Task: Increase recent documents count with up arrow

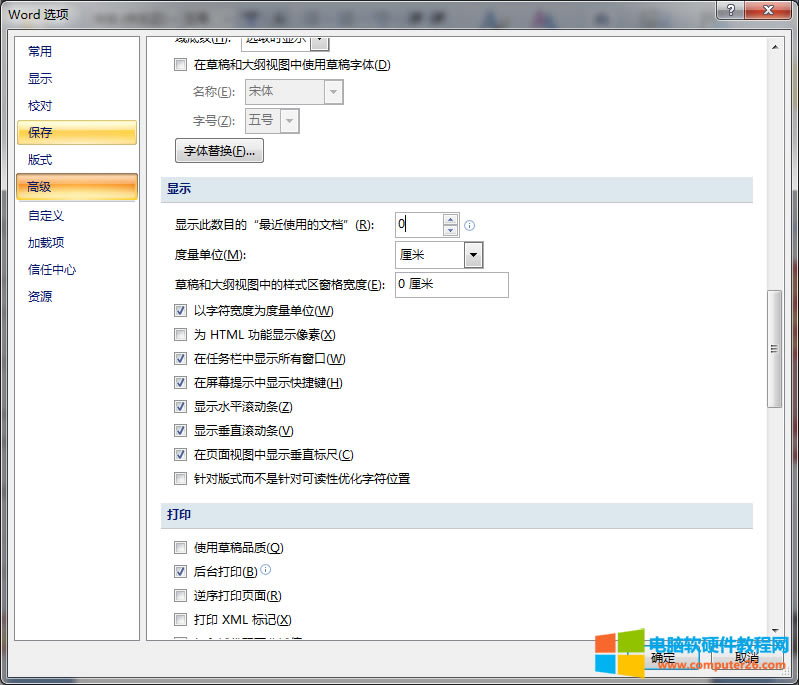Action: click(450, 219)
